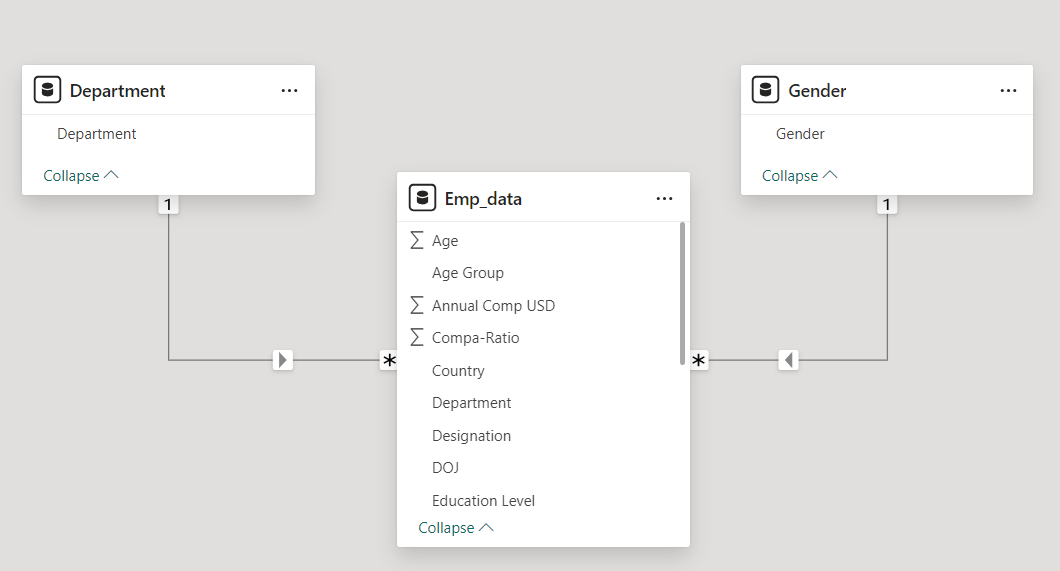Collapse the Gender table card
Viewport: 1060px width, 571px height.
point(799,175)
